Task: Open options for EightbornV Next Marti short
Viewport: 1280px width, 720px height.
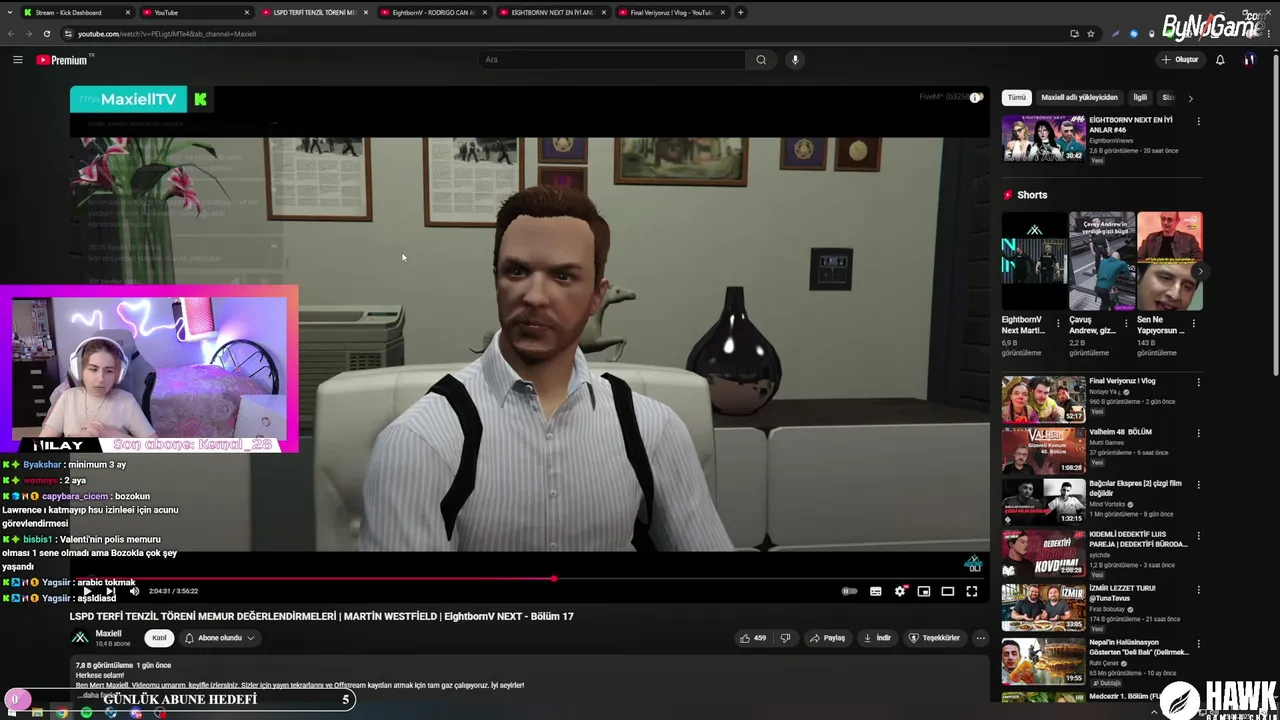Action: tap(1058, 323)
